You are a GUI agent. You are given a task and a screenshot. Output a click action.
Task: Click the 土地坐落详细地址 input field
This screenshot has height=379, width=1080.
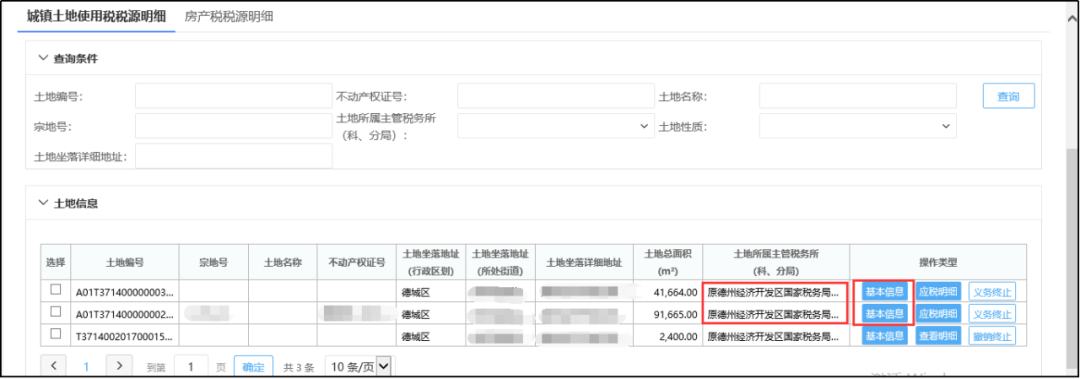point(233,156)
